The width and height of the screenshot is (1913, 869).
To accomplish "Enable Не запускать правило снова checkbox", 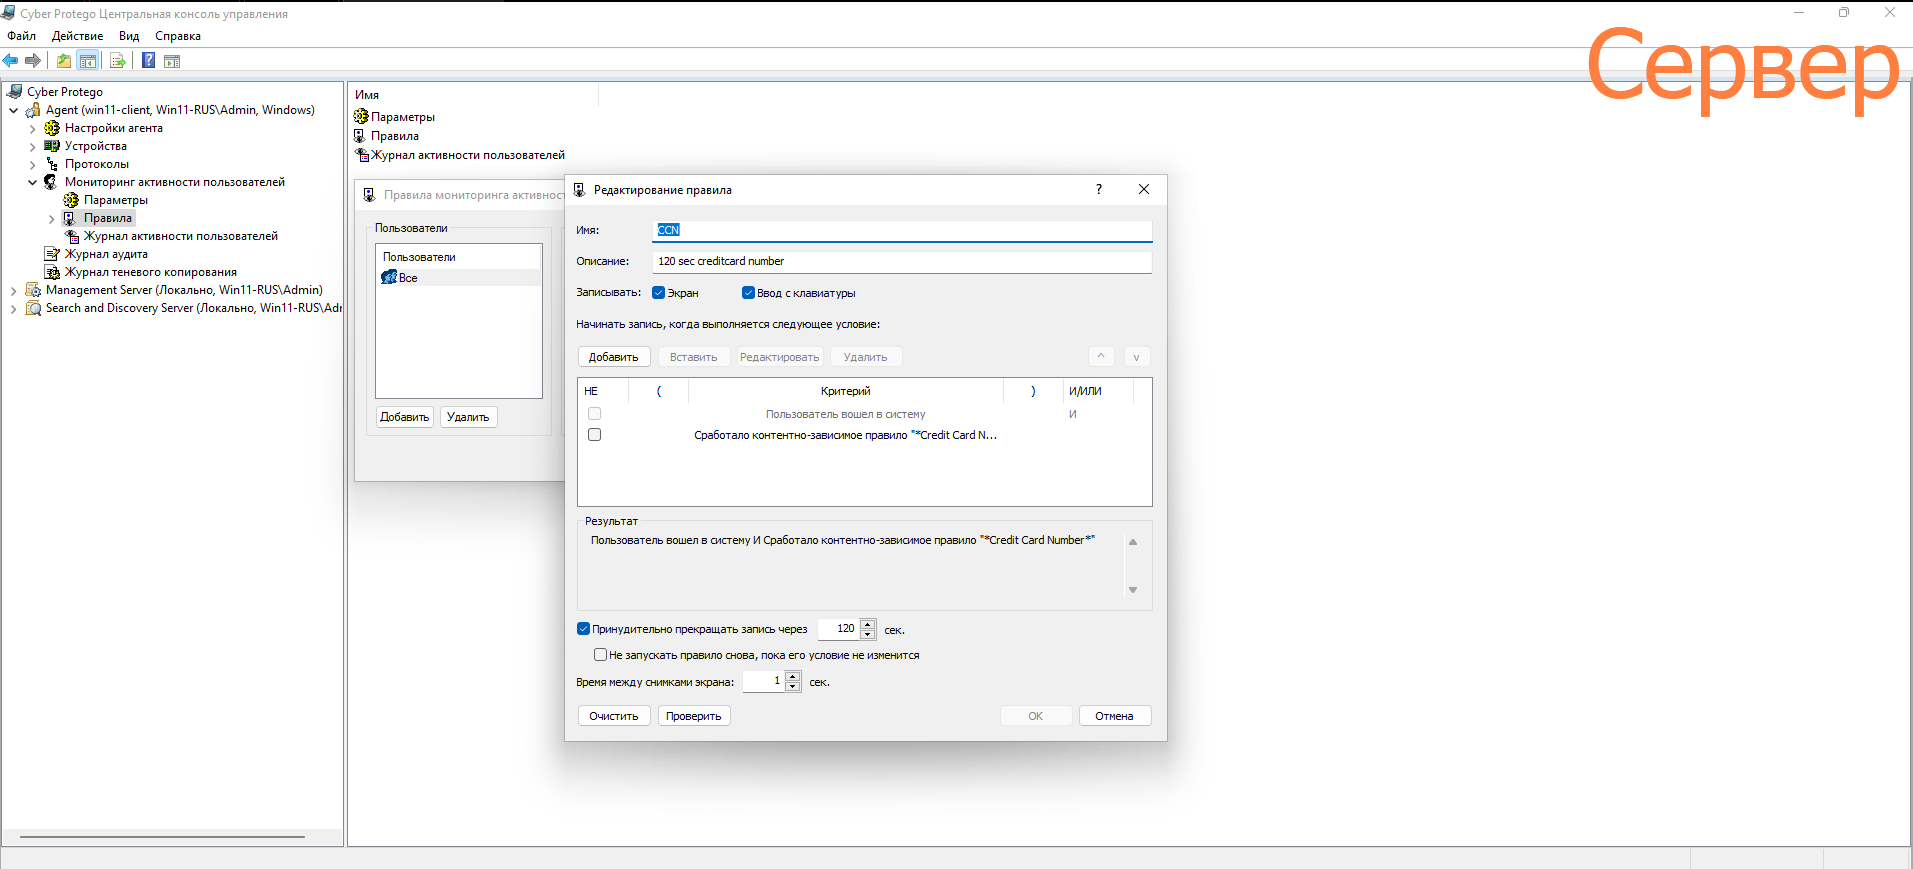I will [x=600, y=655].
